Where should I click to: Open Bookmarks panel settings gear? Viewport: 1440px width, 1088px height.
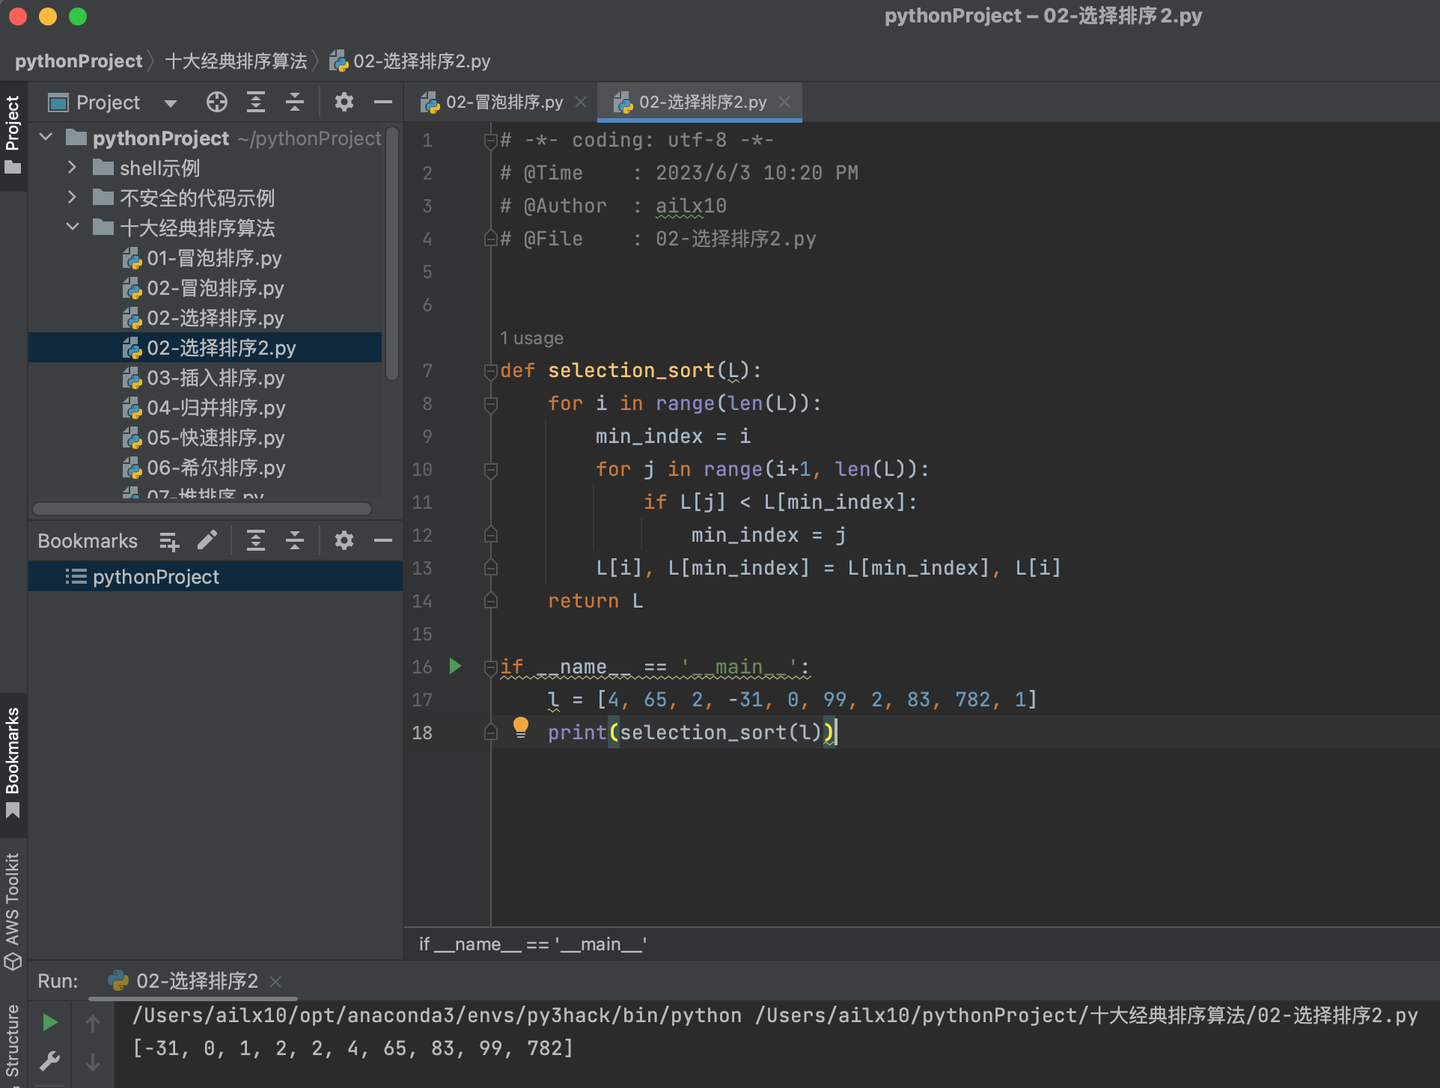344,541
